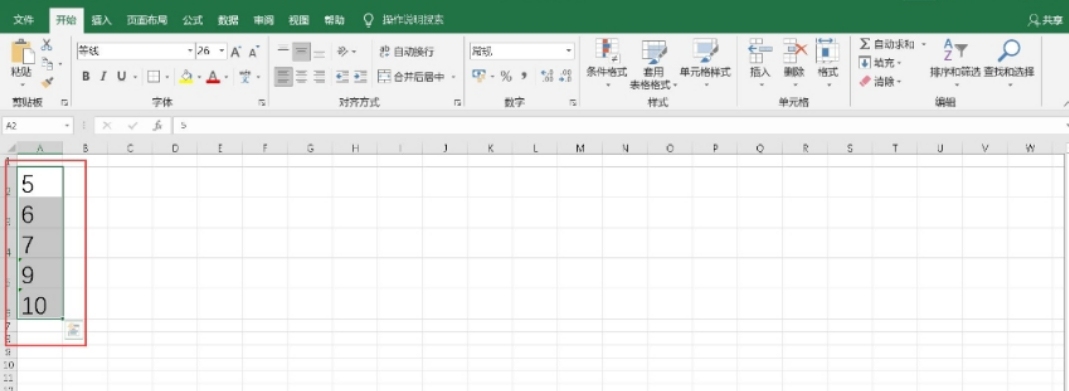Toggle align left
Screen dimensions: 1069x391
pos(283,76)
